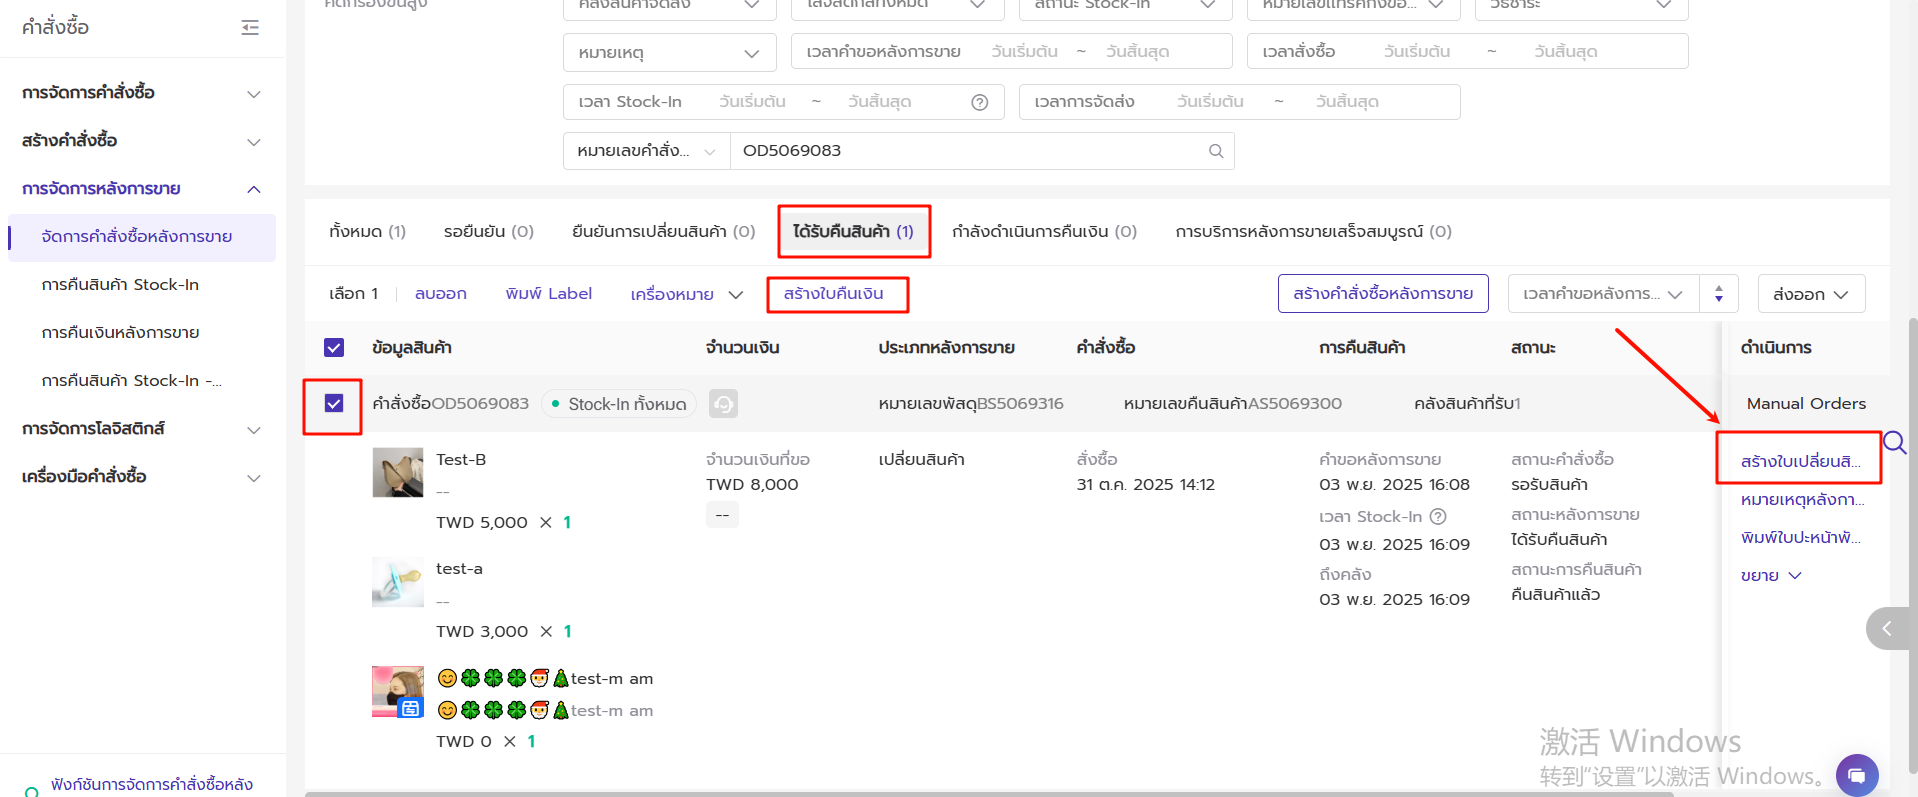Click the order number search input field
The width and height of the screenshot is (1918, 797).
point(968,151)
